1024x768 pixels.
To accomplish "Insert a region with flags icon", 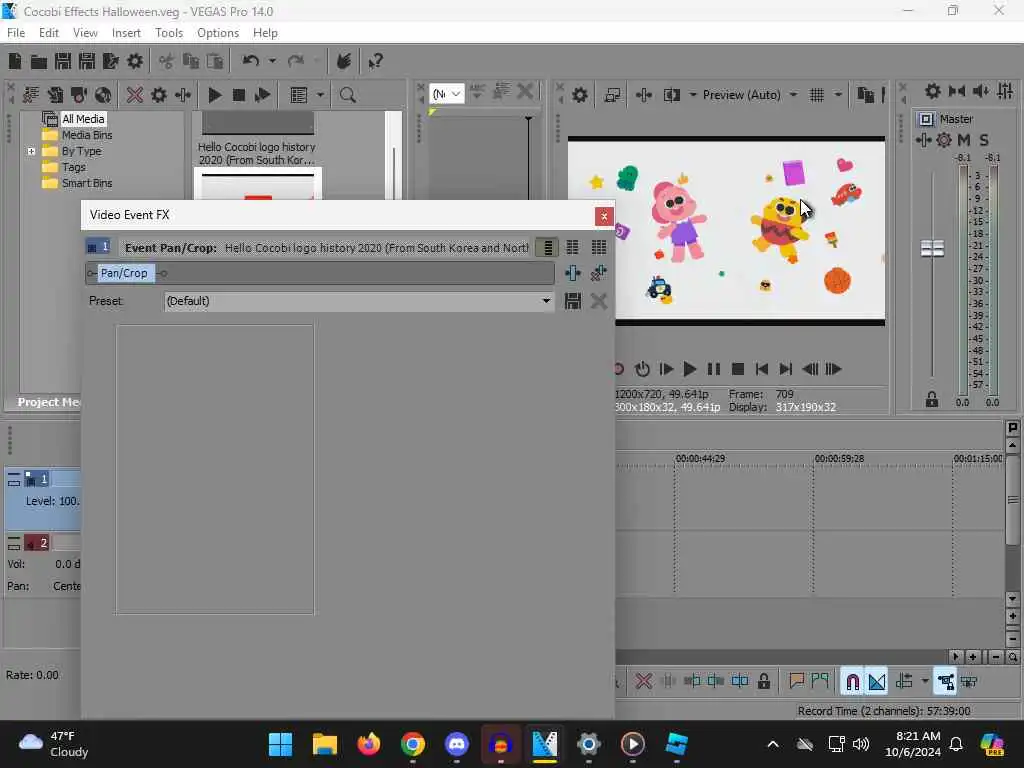I will (x=820, y=681).
